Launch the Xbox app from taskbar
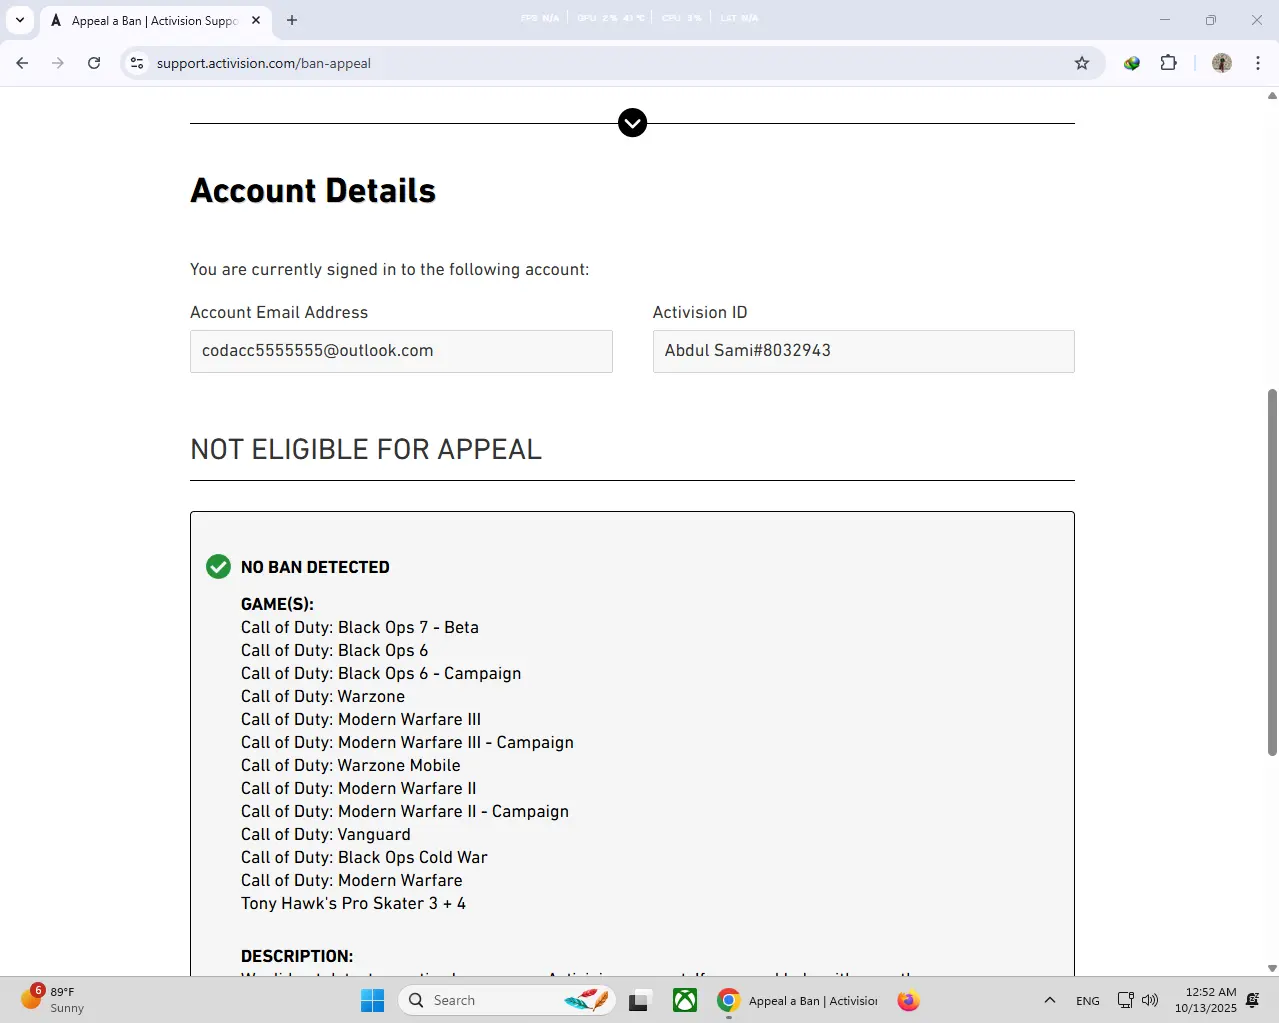This screenshot has height=1023, width=1279. (685, 1000)
